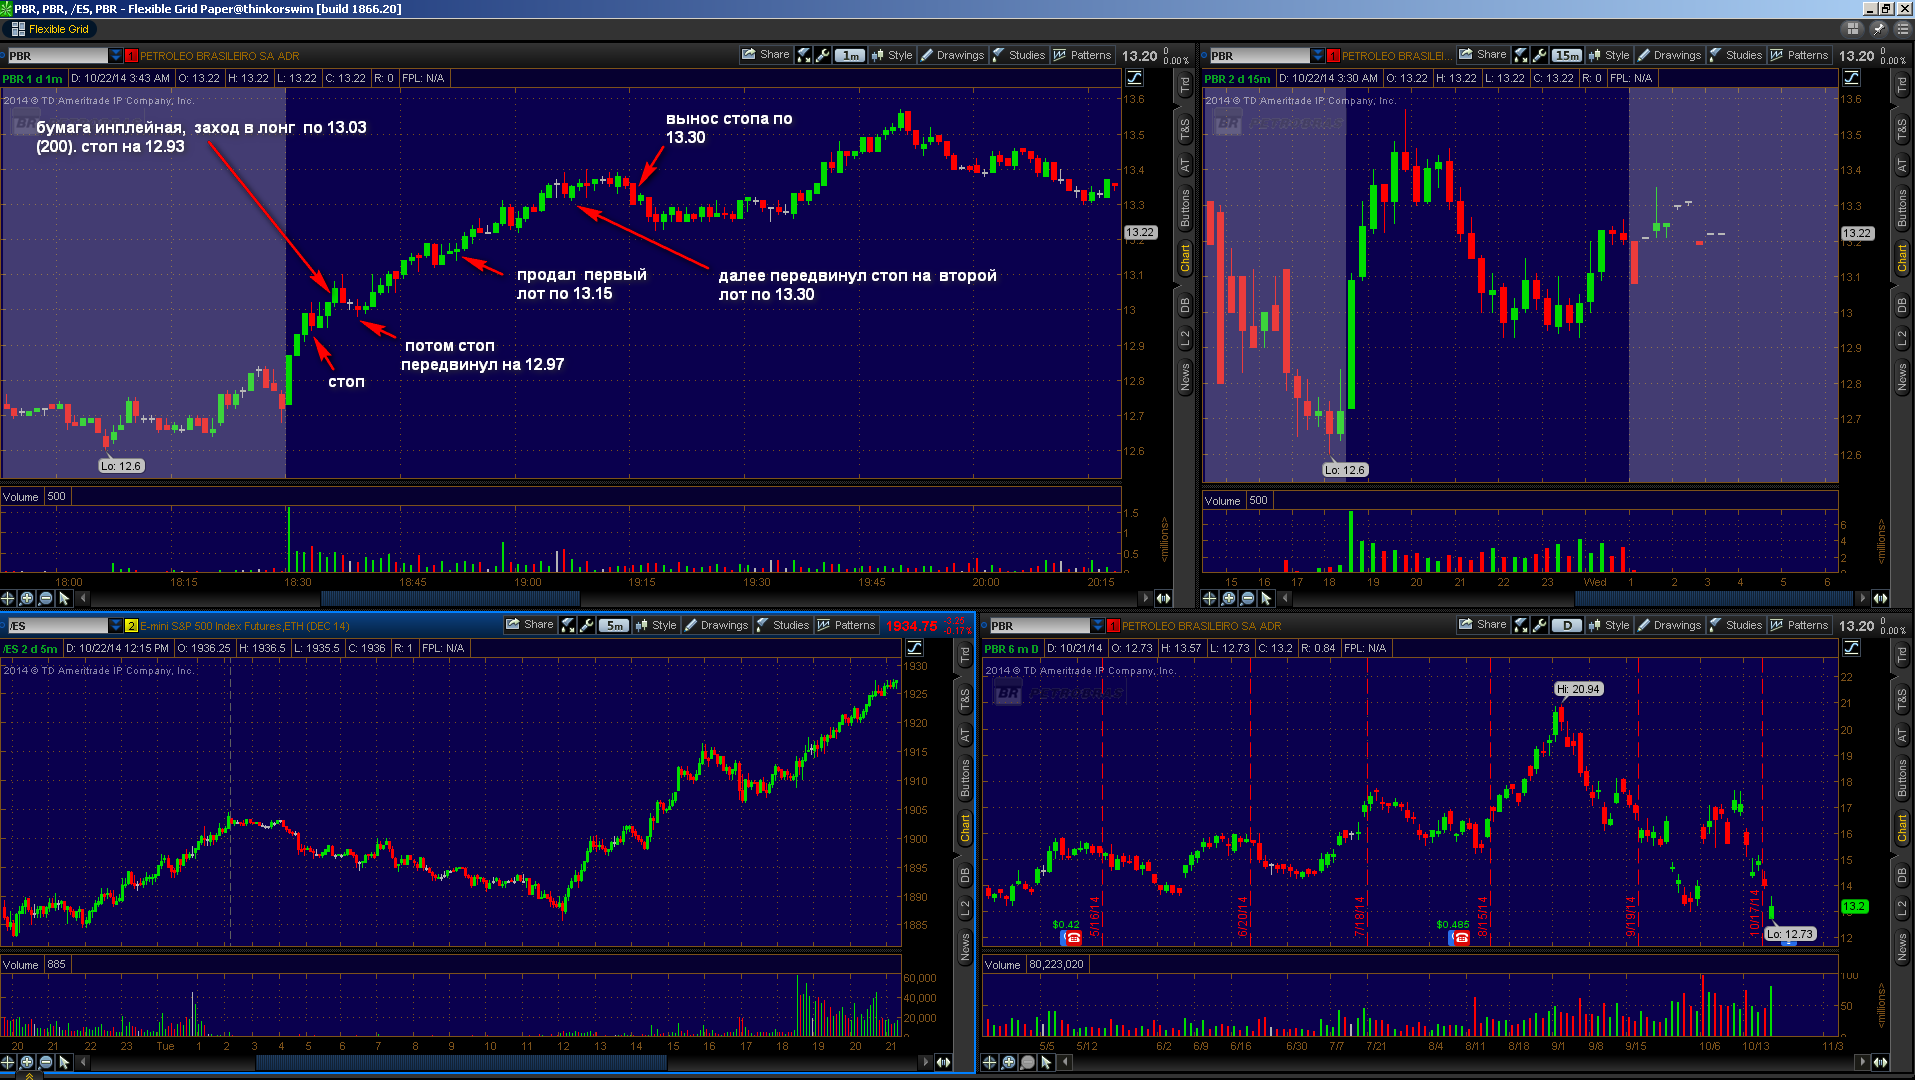Open T&S side tab of the /ES chart

click(965, 699)
